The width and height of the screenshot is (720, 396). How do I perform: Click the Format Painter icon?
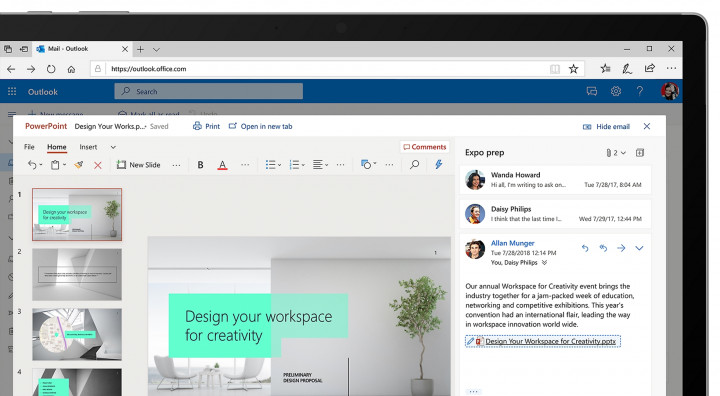click(x=79, y=164)
